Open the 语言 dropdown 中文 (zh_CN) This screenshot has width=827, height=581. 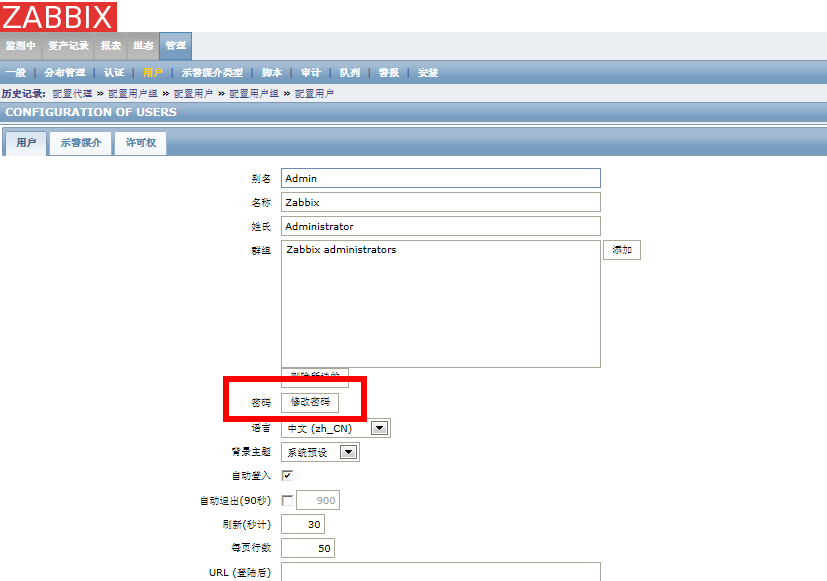click(336, 428)
